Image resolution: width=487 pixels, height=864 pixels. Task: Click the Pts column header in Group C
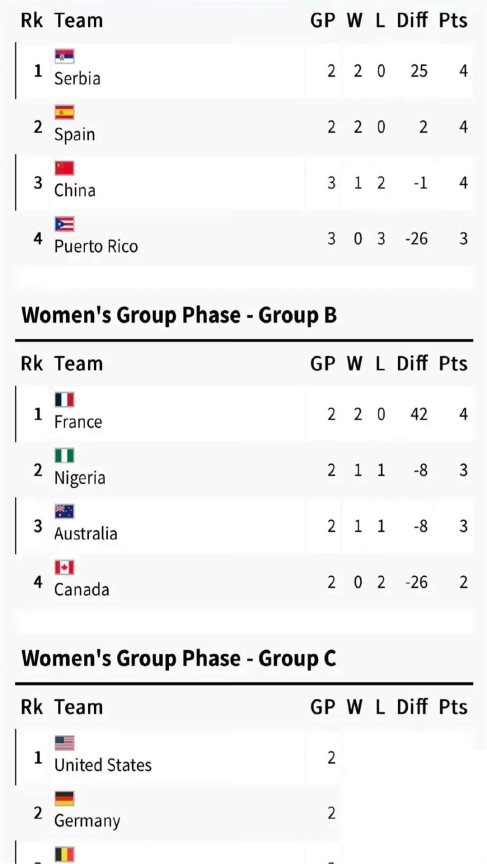[453, 707]
